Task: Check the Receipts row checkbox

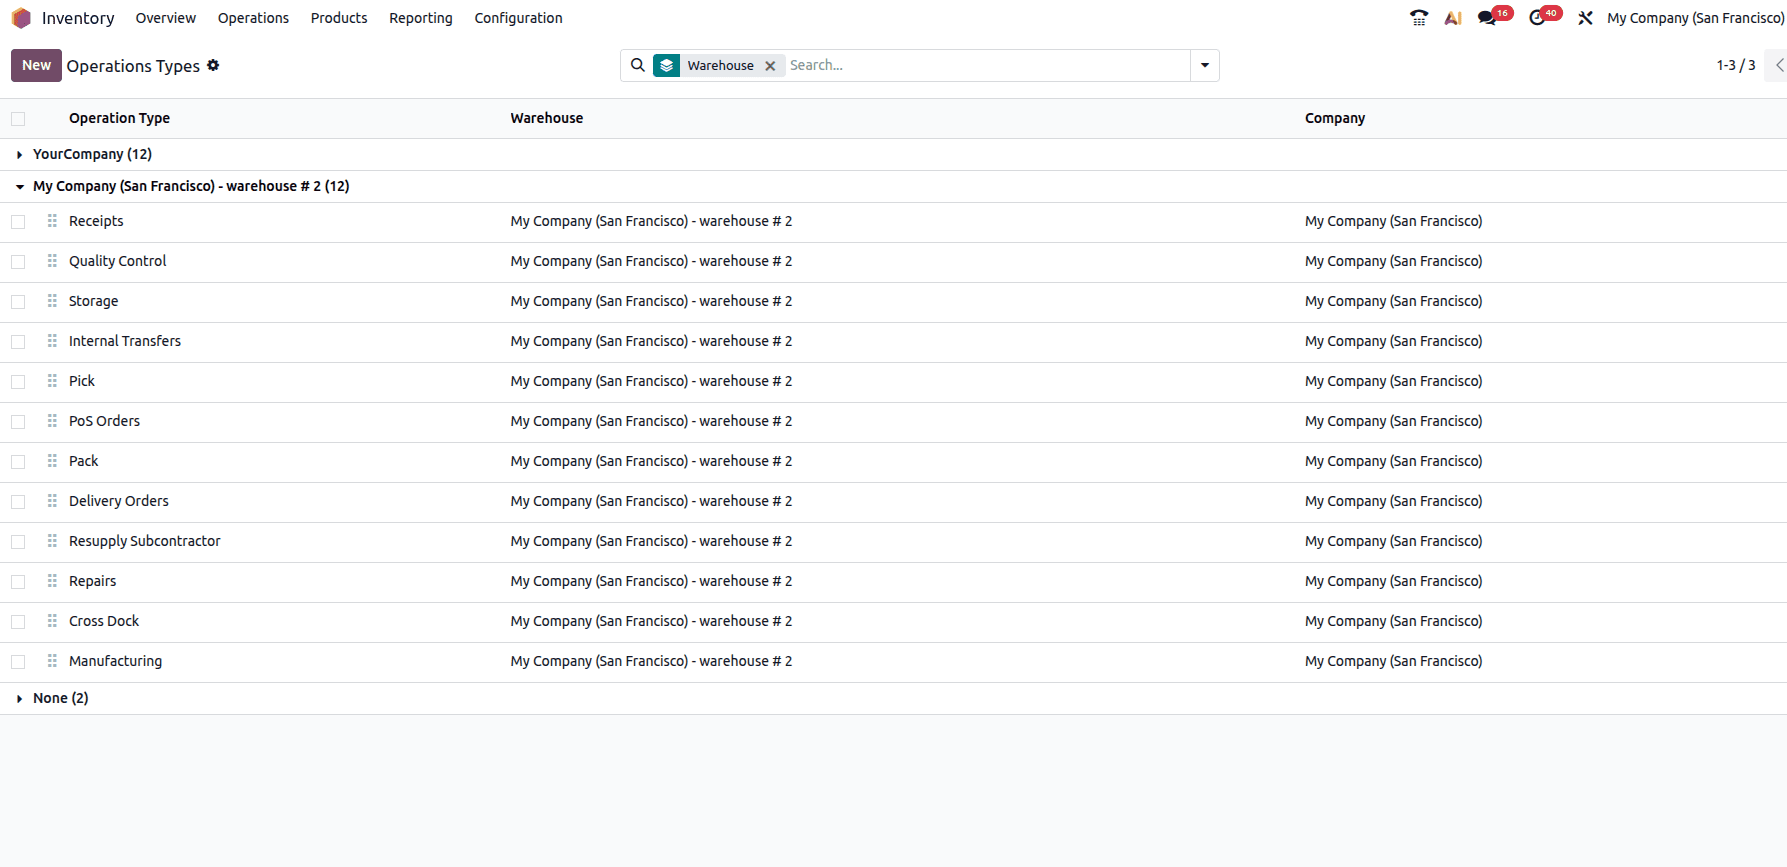Action: coord(18,222)
